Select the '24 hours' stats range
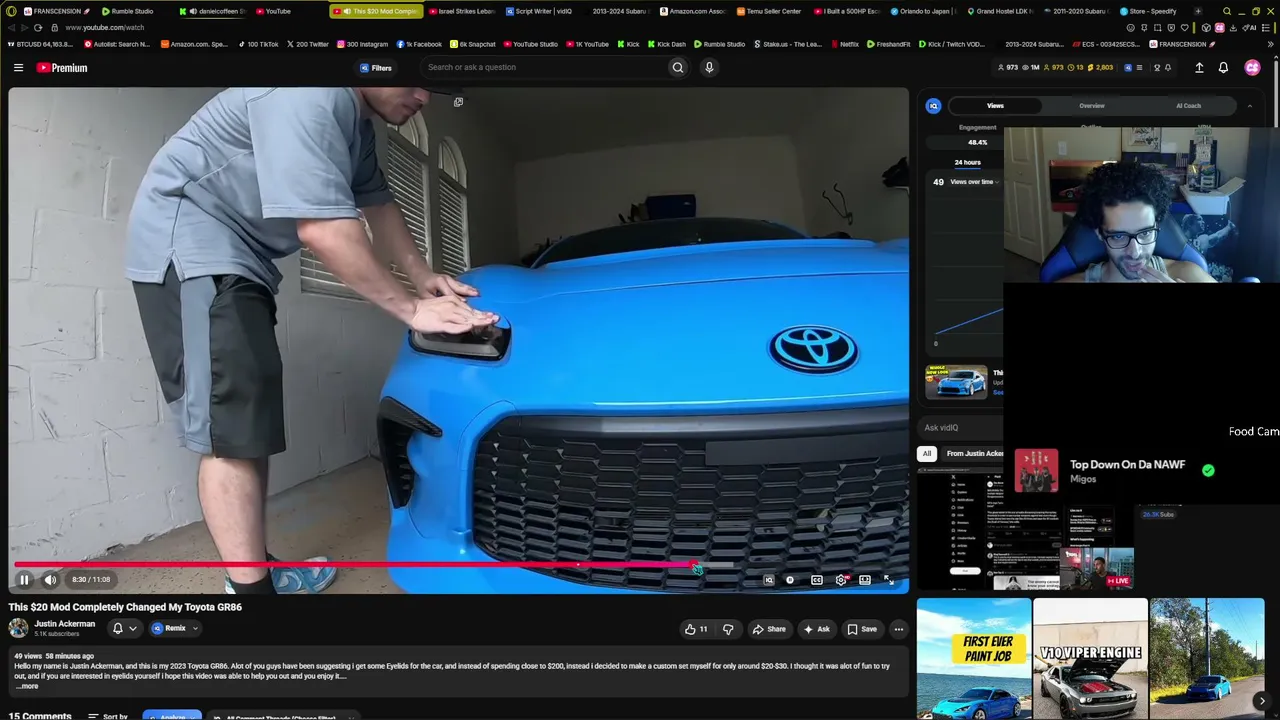The height and width of the screenshot is (720, 1280). point(967,162)
